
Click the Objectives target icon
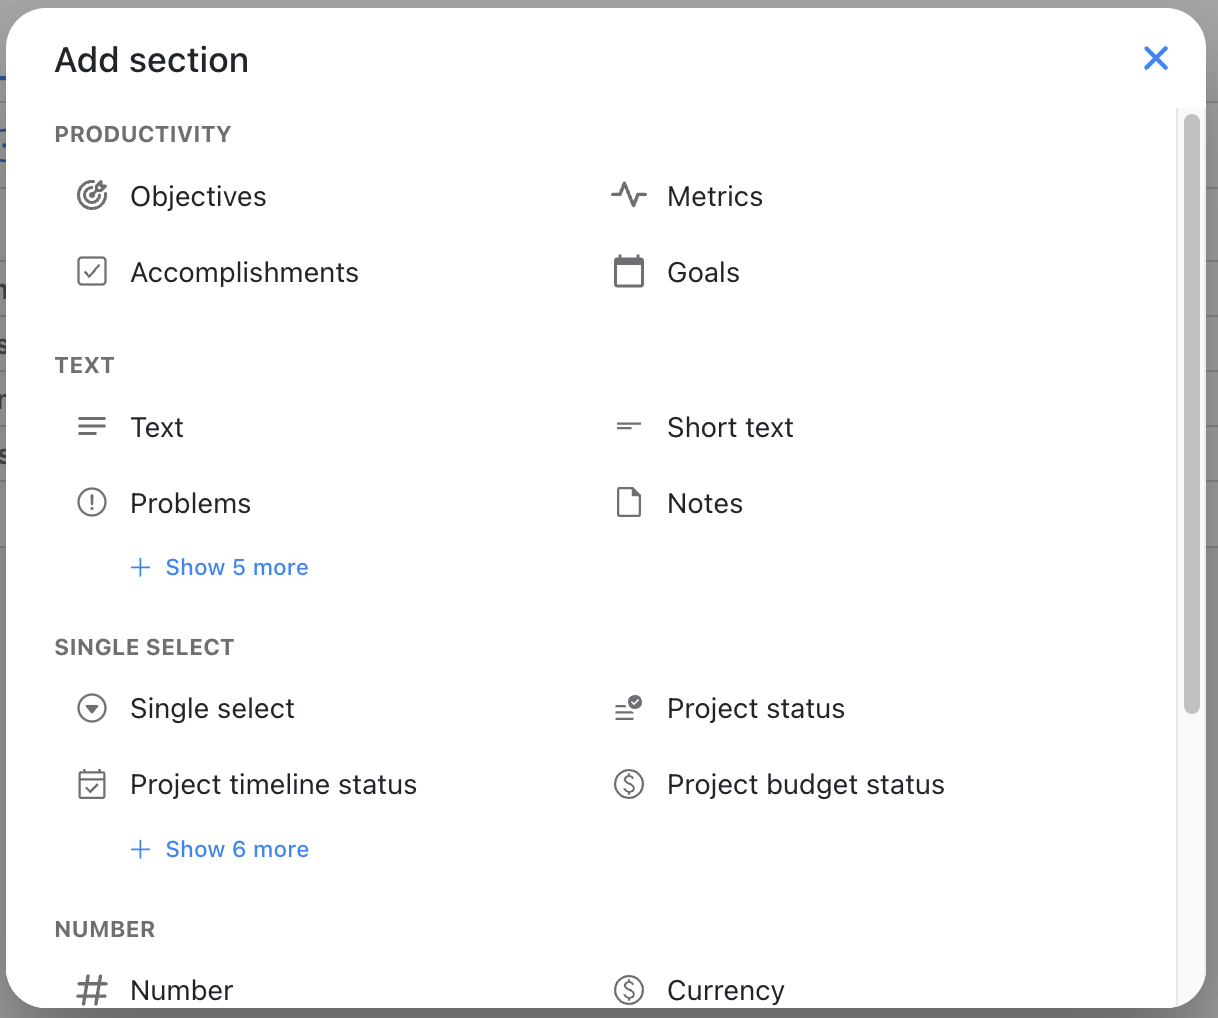click(92, 195)
